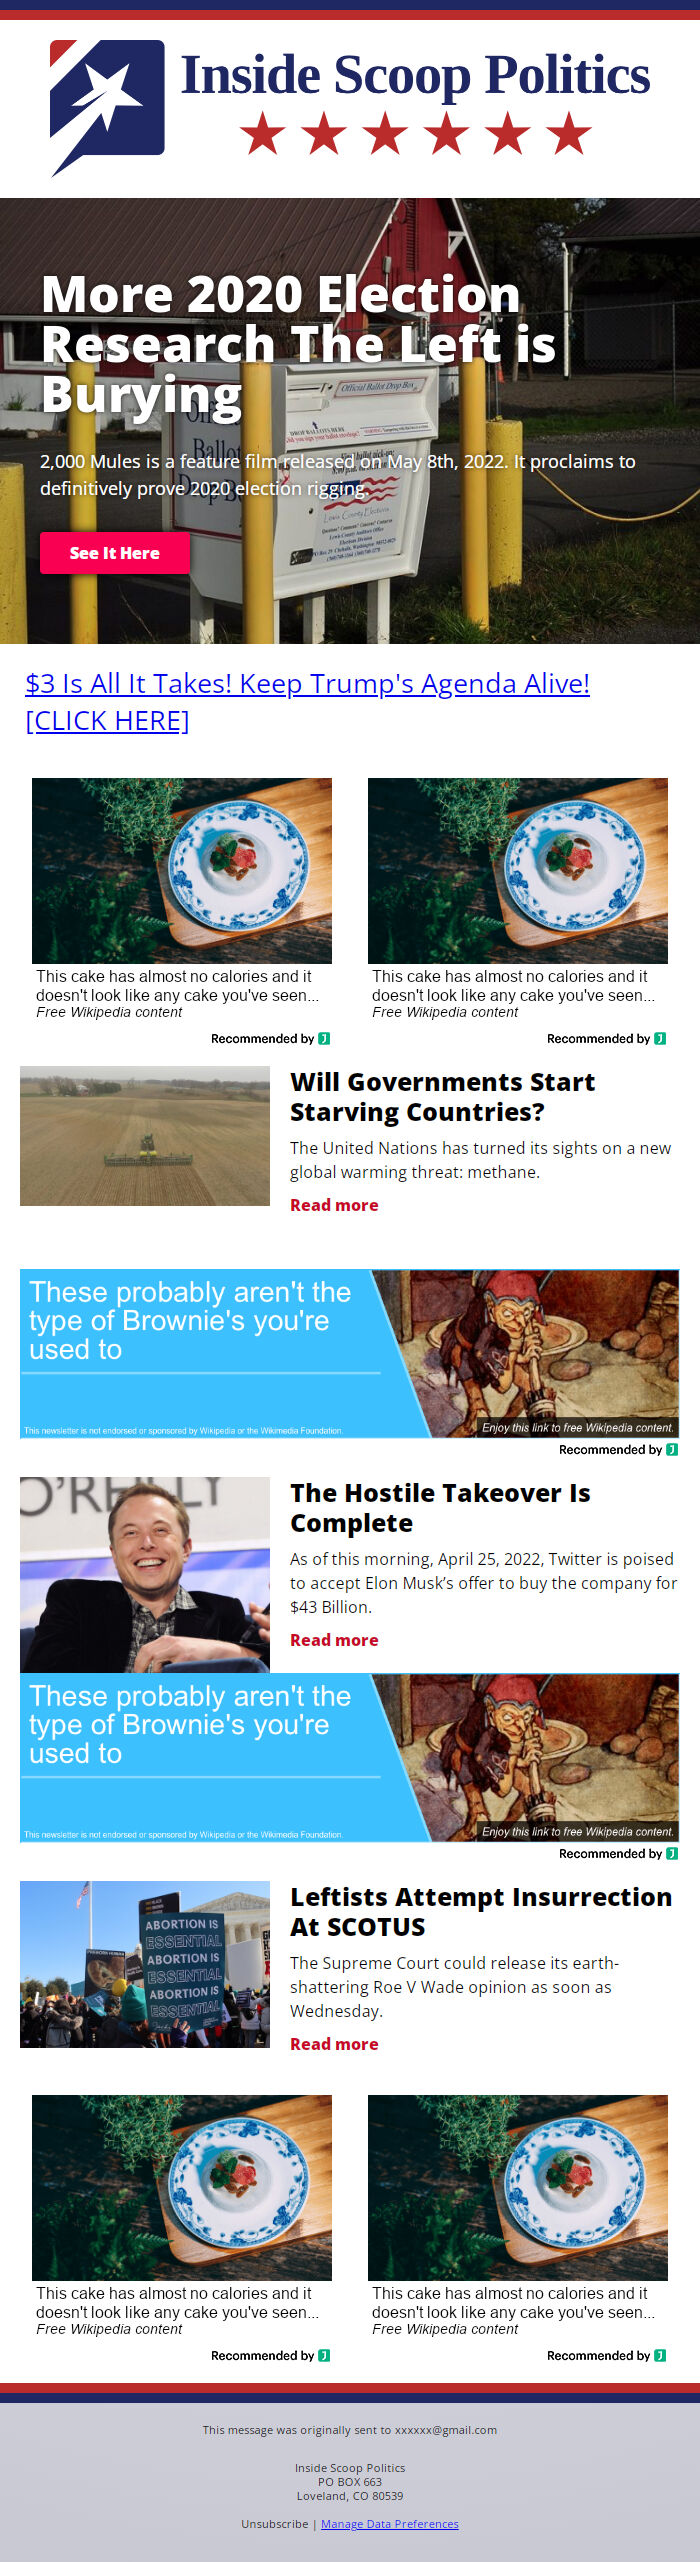This screenshot has width=700, height=2562.
Task: Open the top-right cake ad thumbnail
Action: [518, 871]
